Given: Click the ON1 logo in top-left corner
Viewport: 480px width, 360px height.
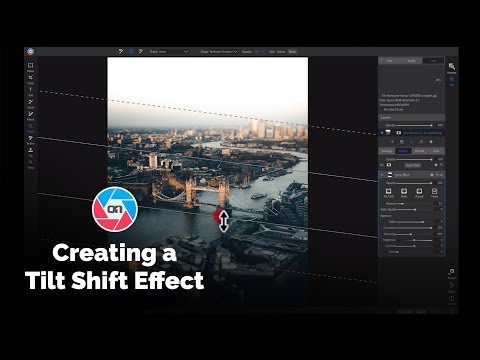Looking at the screenshot, I should pos(31,51).
